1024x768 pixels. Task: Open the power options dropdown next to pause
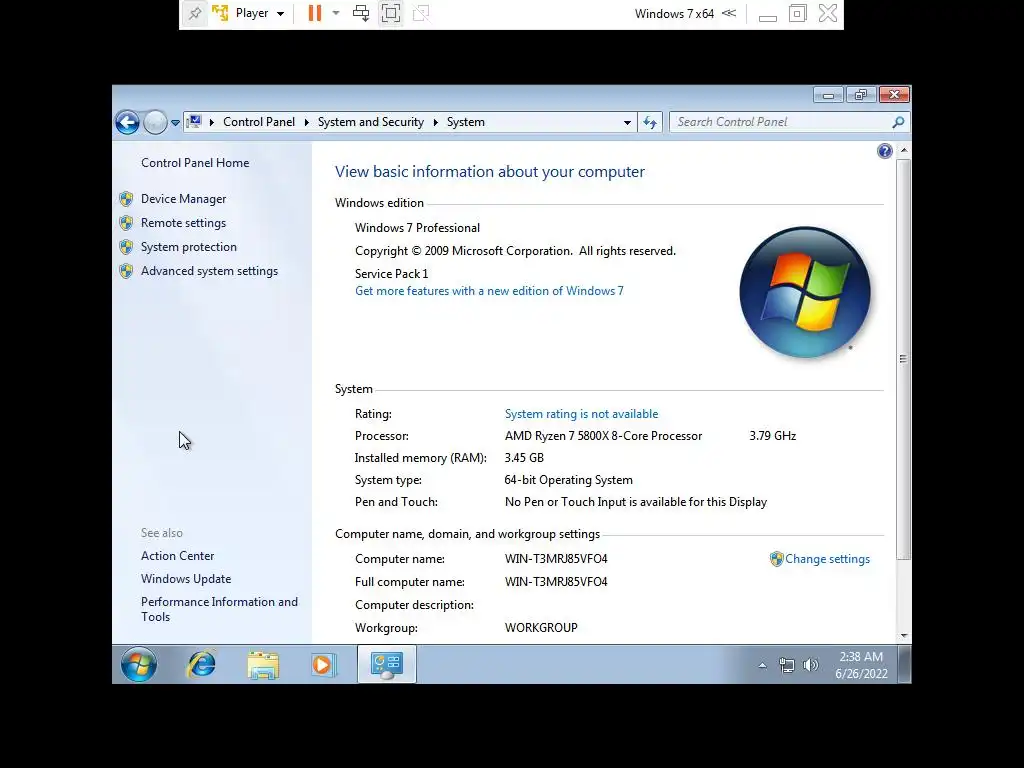pyautogui.click(x=336, y=13)
